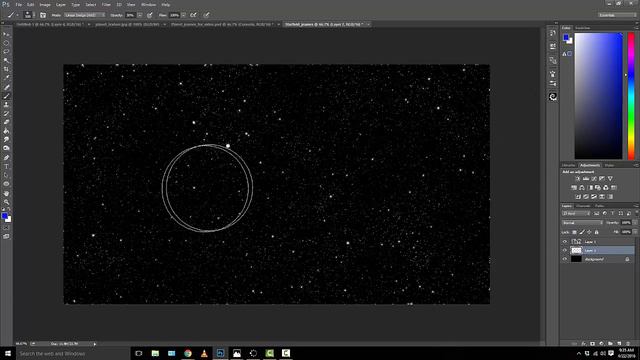Select the Move tool
640x360 pixels.
tap(6, 34)
